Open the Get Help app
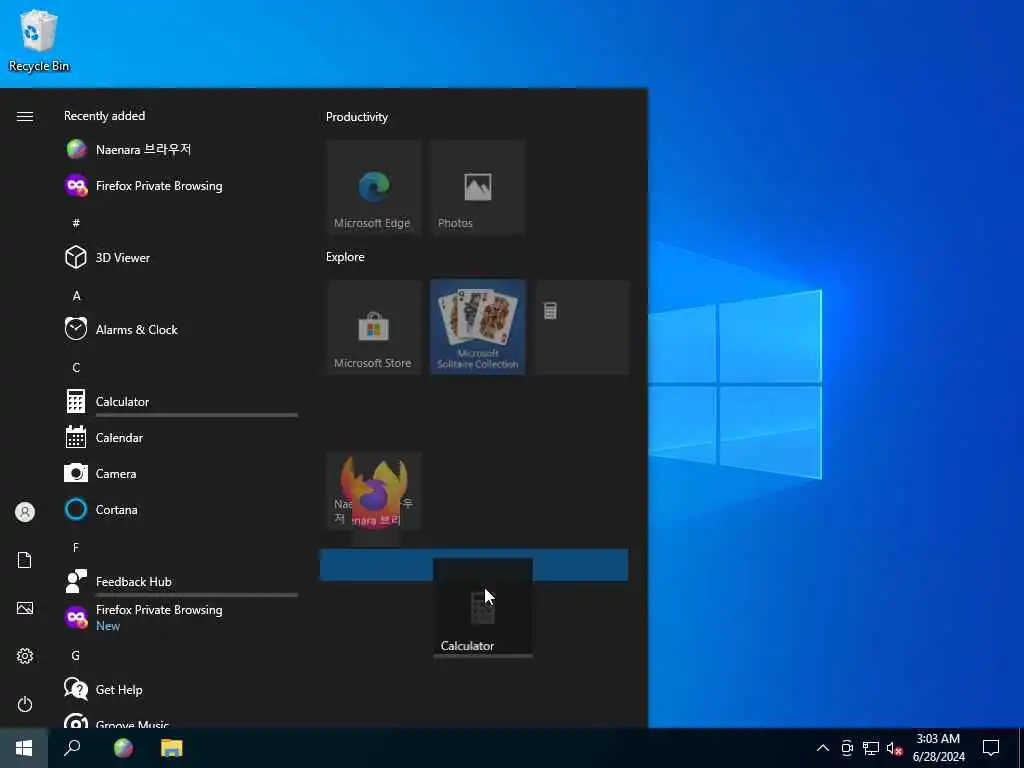This screenshot has height=768, width=1024. point(180,689)
